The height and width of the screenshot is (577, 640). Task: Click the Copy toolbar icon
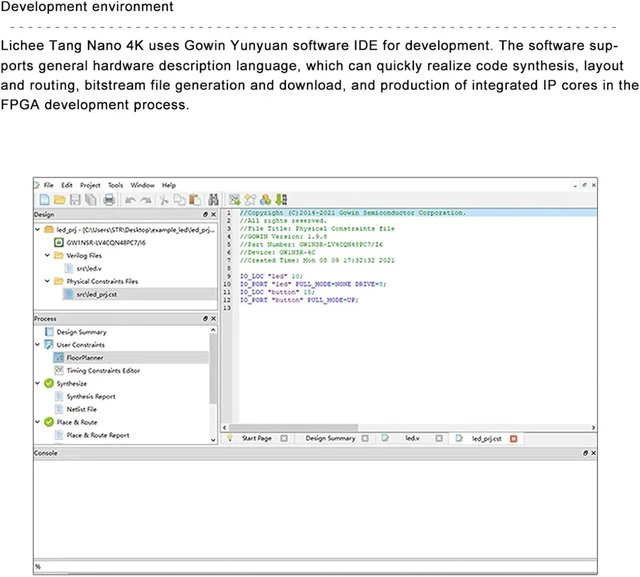179,200
